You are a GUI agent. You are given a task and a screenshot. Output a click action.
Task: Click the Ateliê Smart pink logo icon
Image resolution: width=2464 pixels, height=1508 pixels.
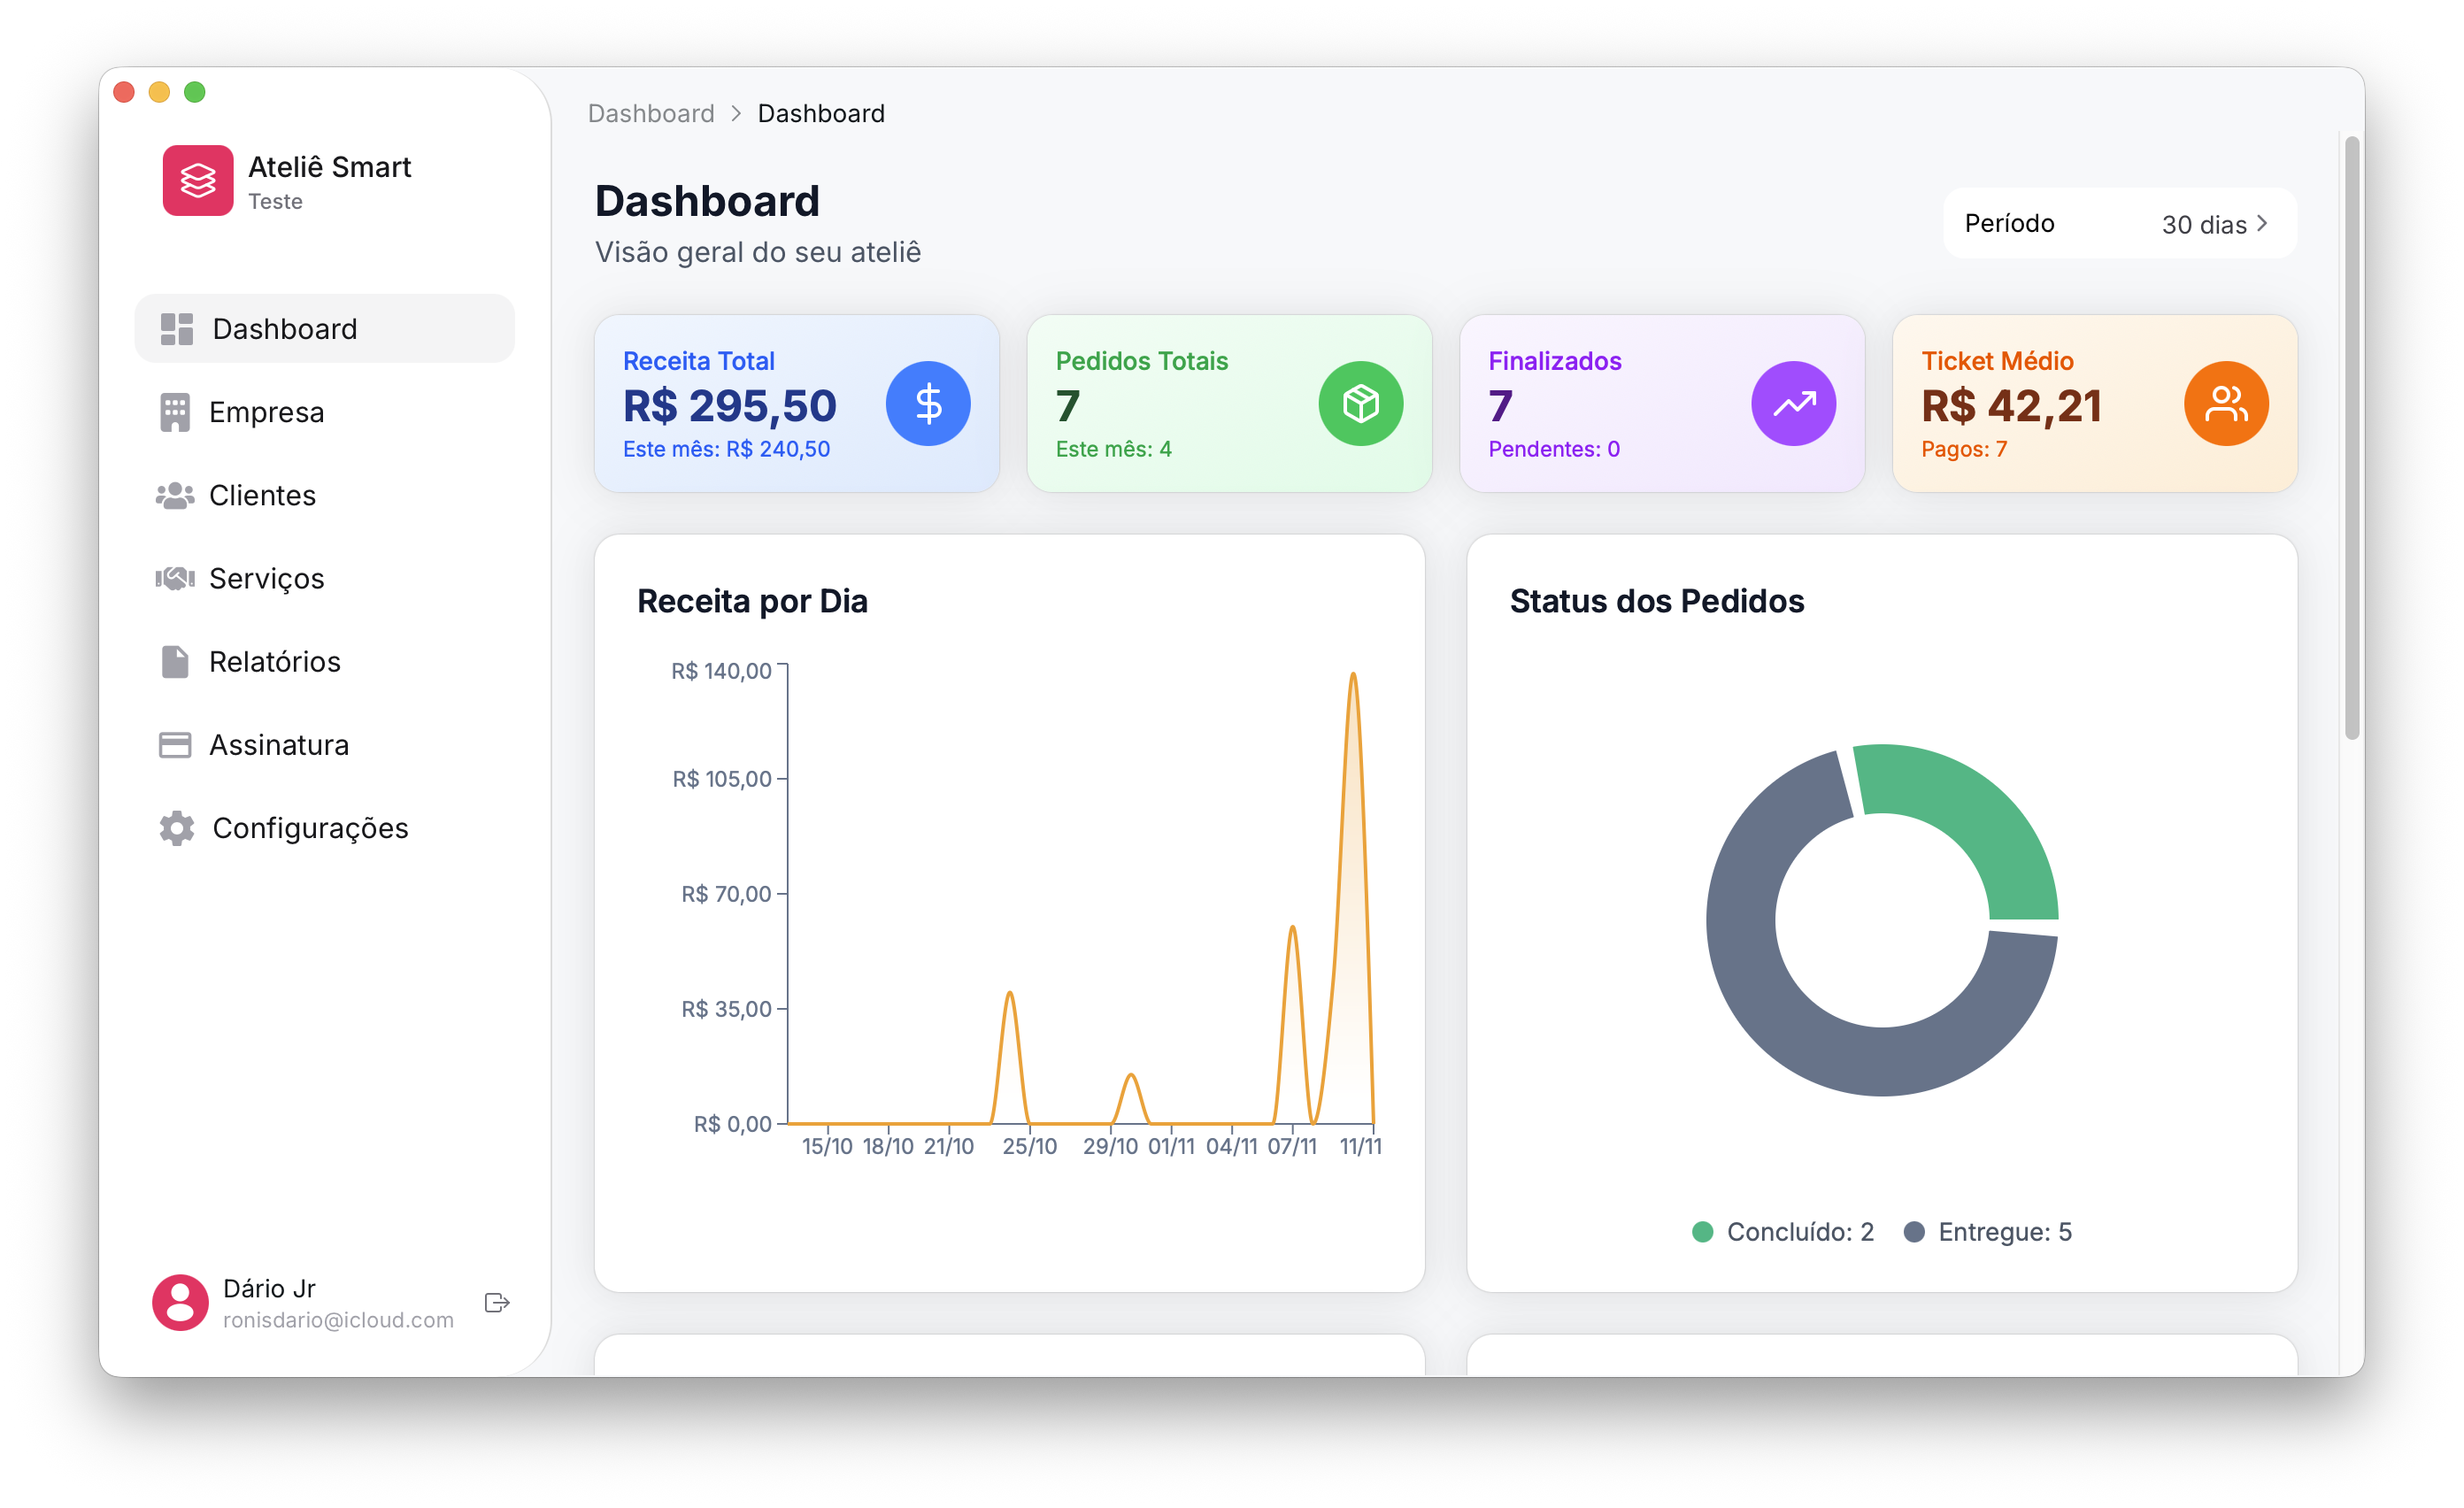tap(198, 181)
